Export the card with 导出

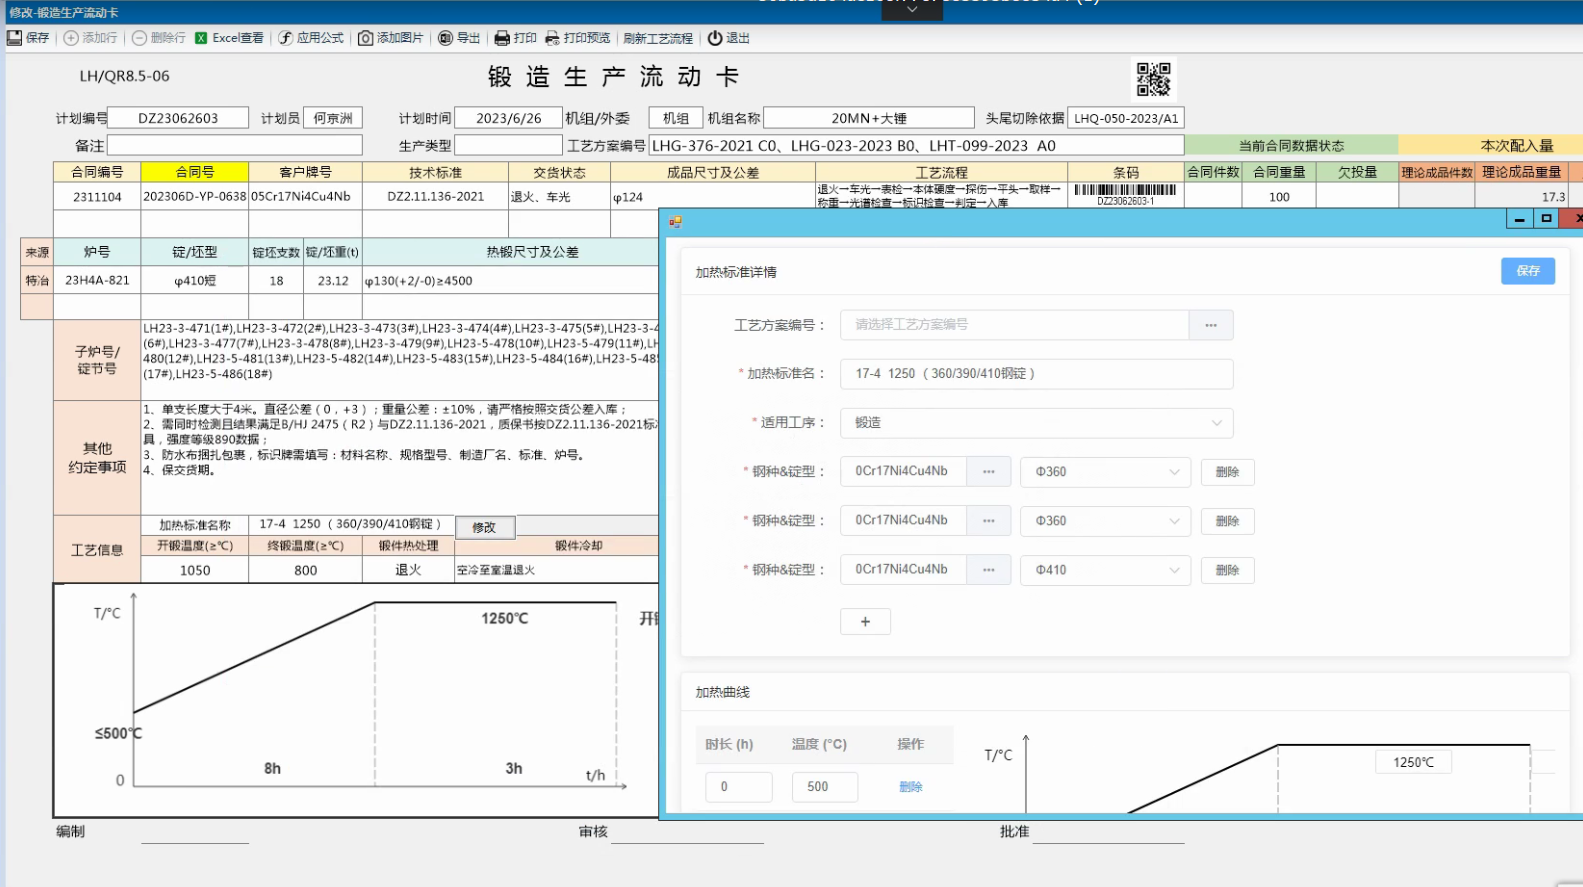click(x=459, y=38)
